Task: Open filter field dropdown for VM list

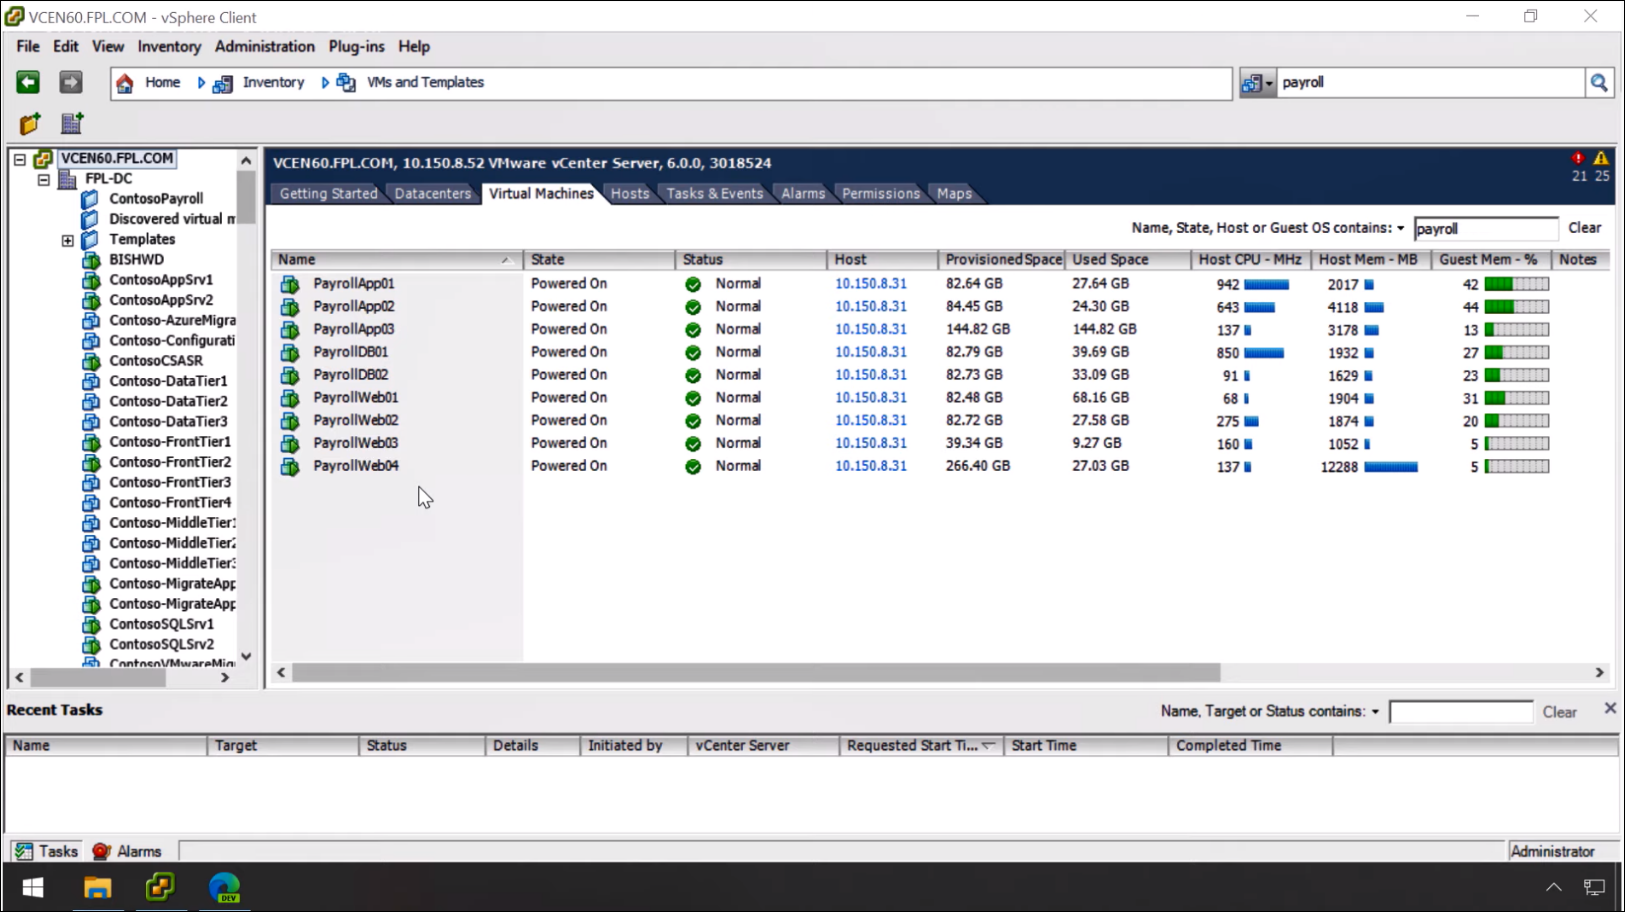Action: click(x=1400, y=228)
